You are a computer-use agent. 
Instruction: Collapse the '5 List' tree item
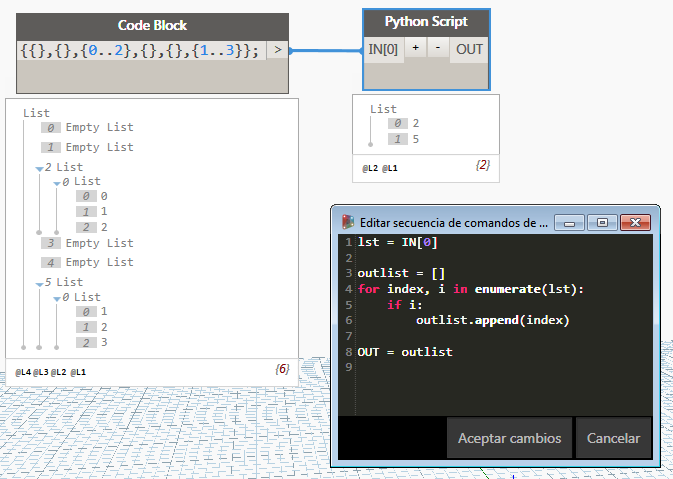(39, 284)
